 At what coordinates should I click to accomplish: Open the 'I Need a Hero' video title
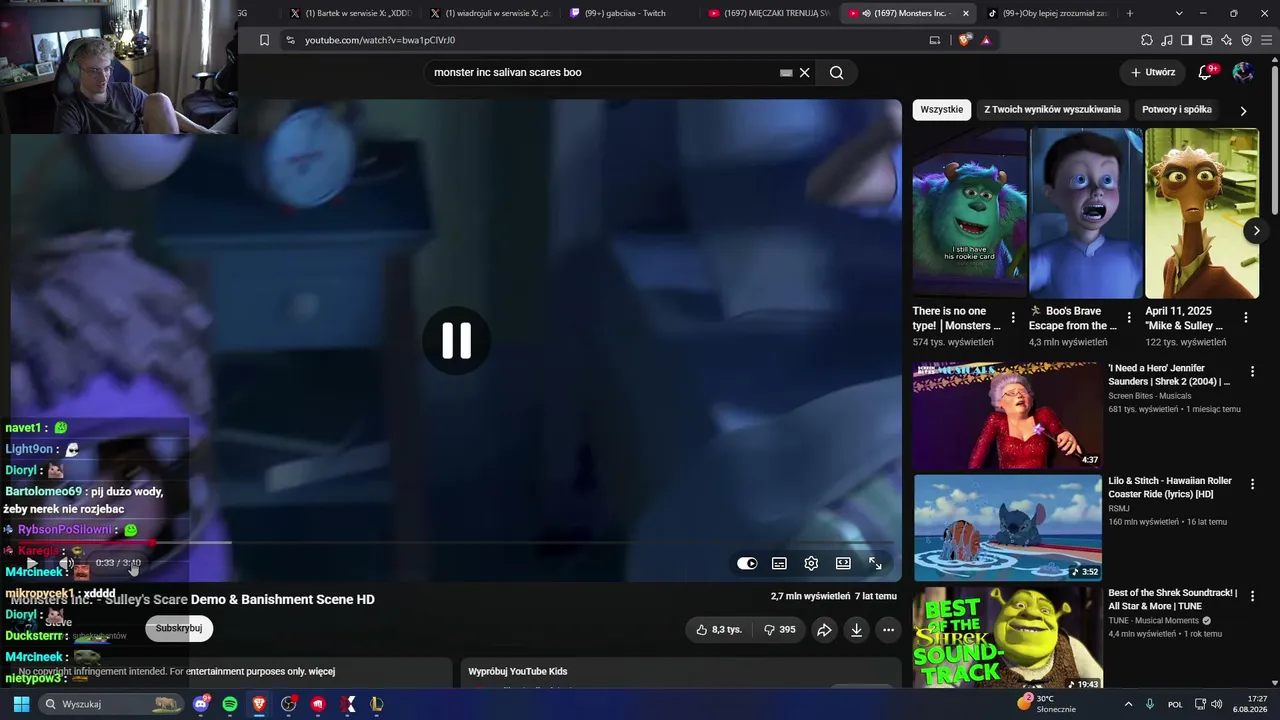(x=1170, y=375)
